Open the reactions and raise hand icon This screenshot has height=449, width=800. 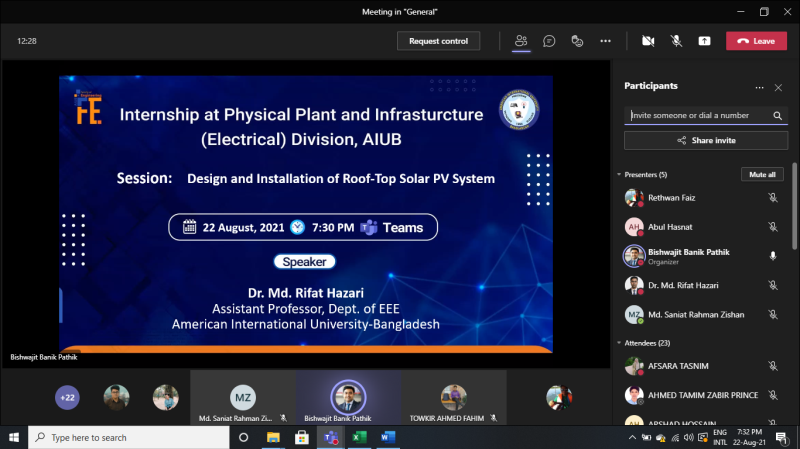(577, 41)
